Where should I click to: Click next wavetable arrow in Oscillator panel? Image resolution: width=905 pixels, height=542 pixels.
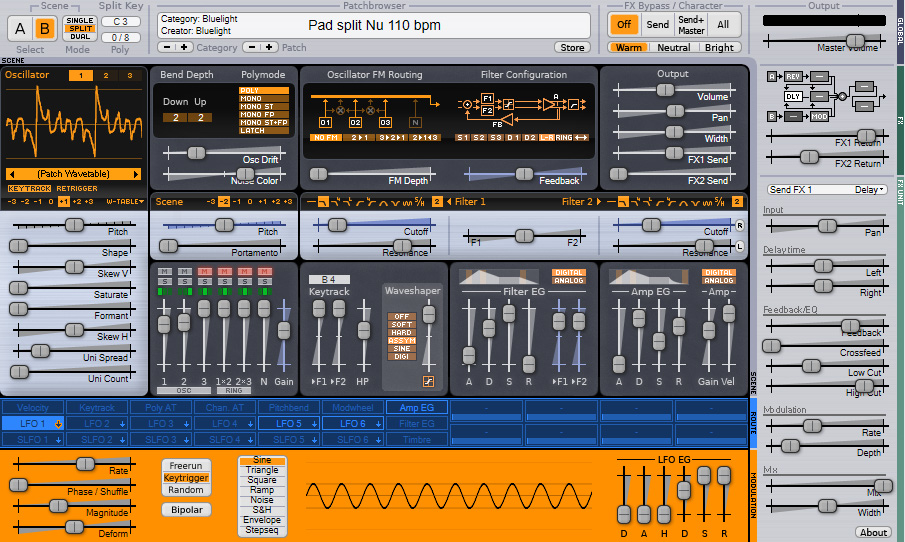136,174
